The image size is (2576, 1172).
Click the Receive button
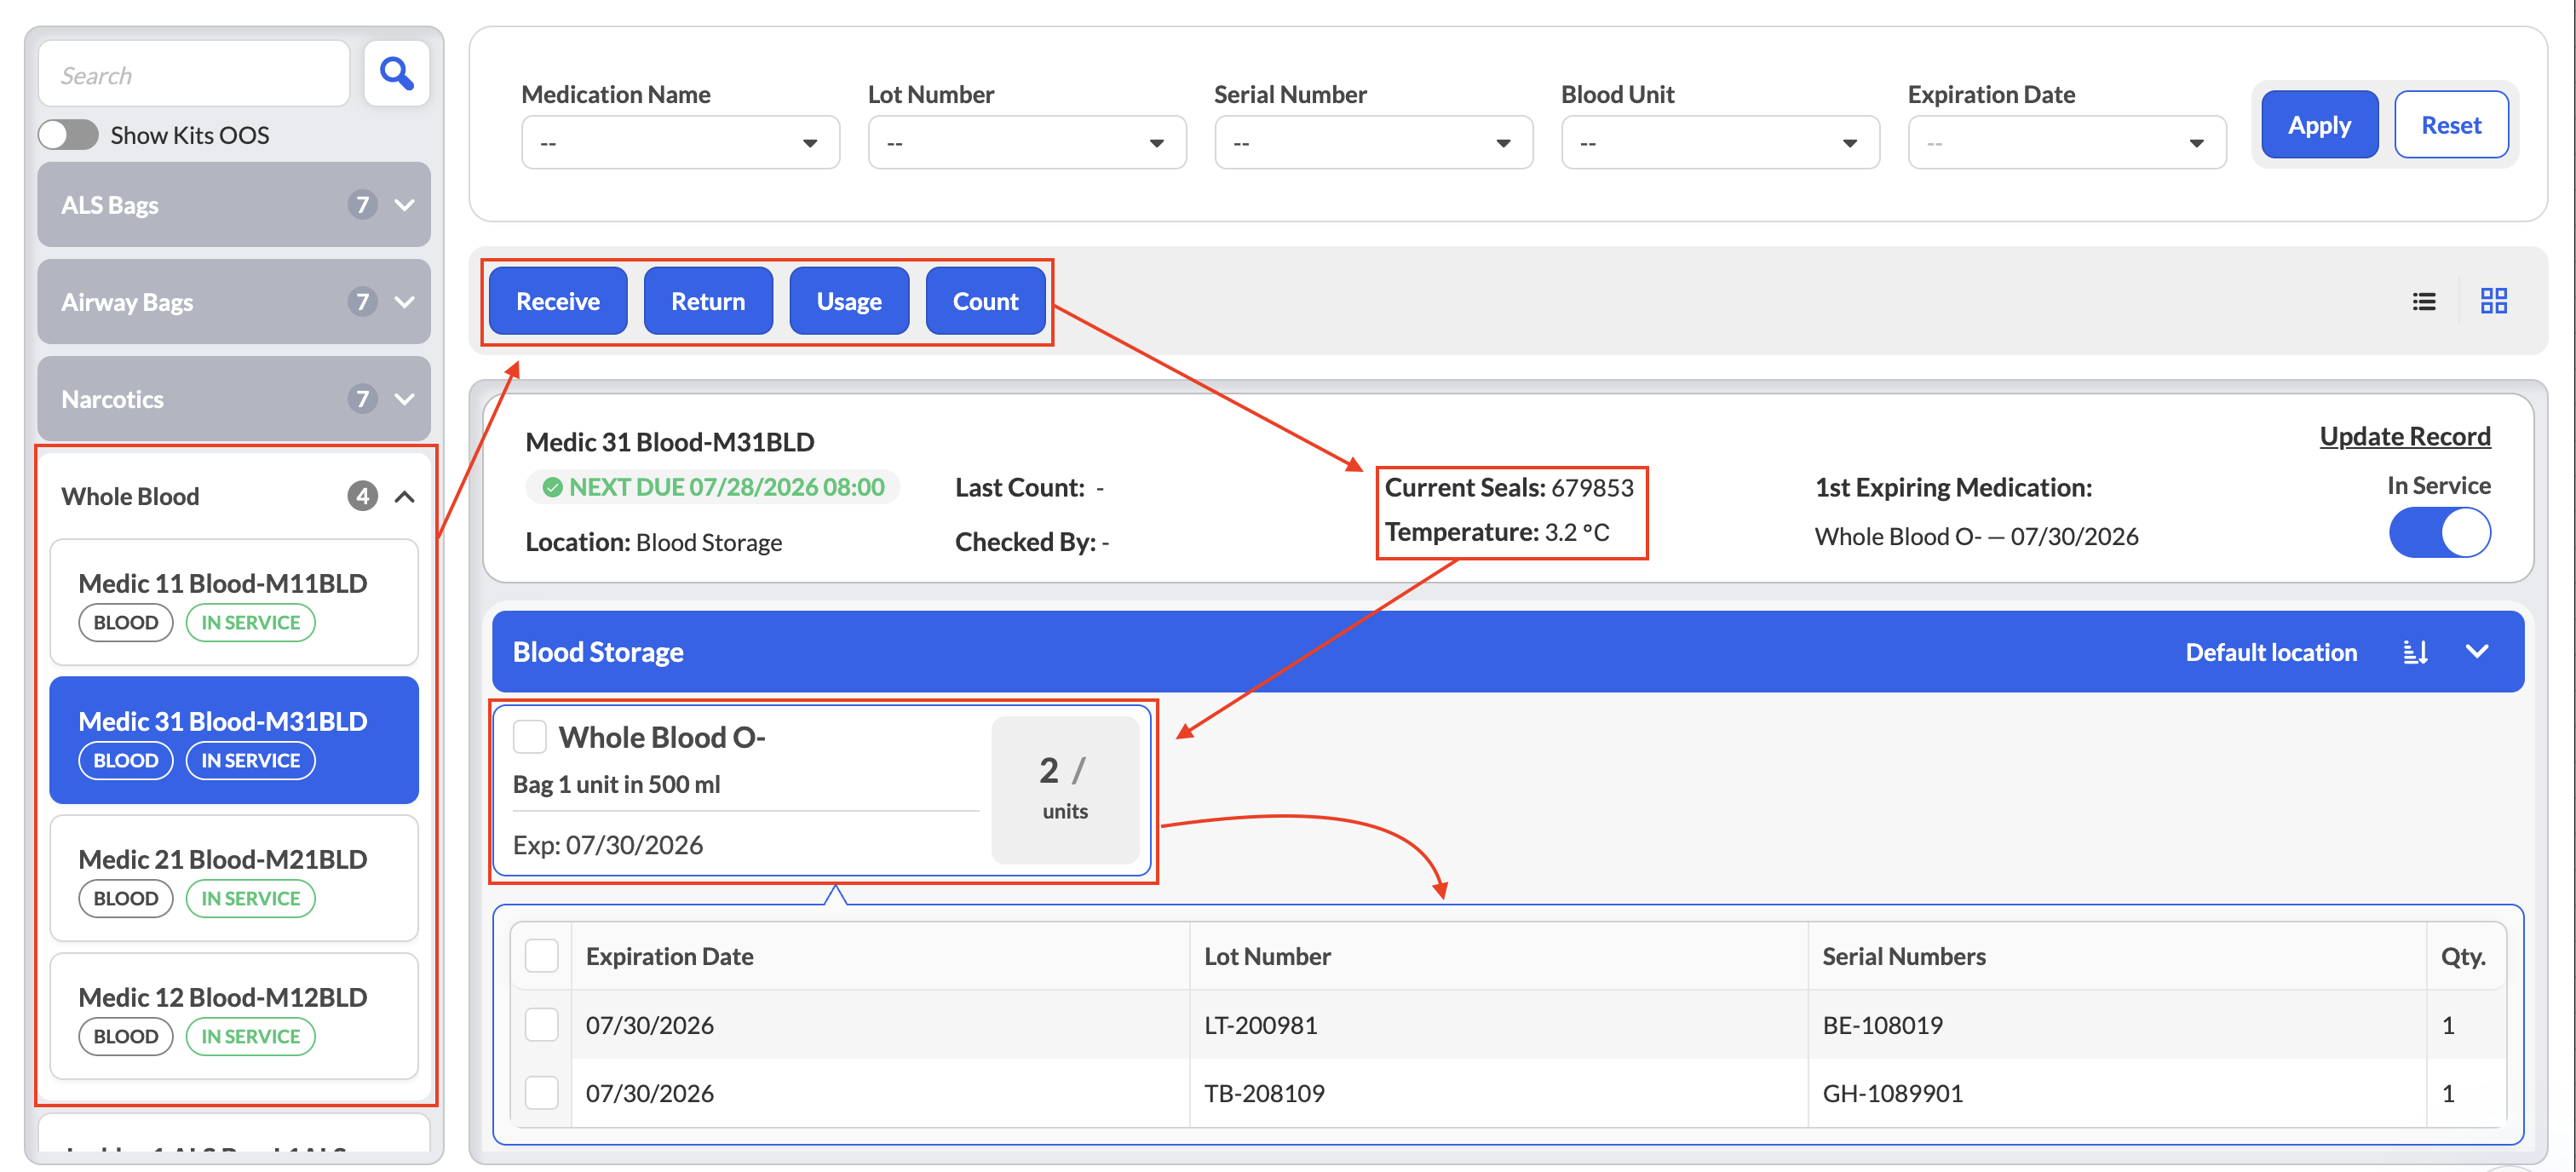tap(557, 301)
